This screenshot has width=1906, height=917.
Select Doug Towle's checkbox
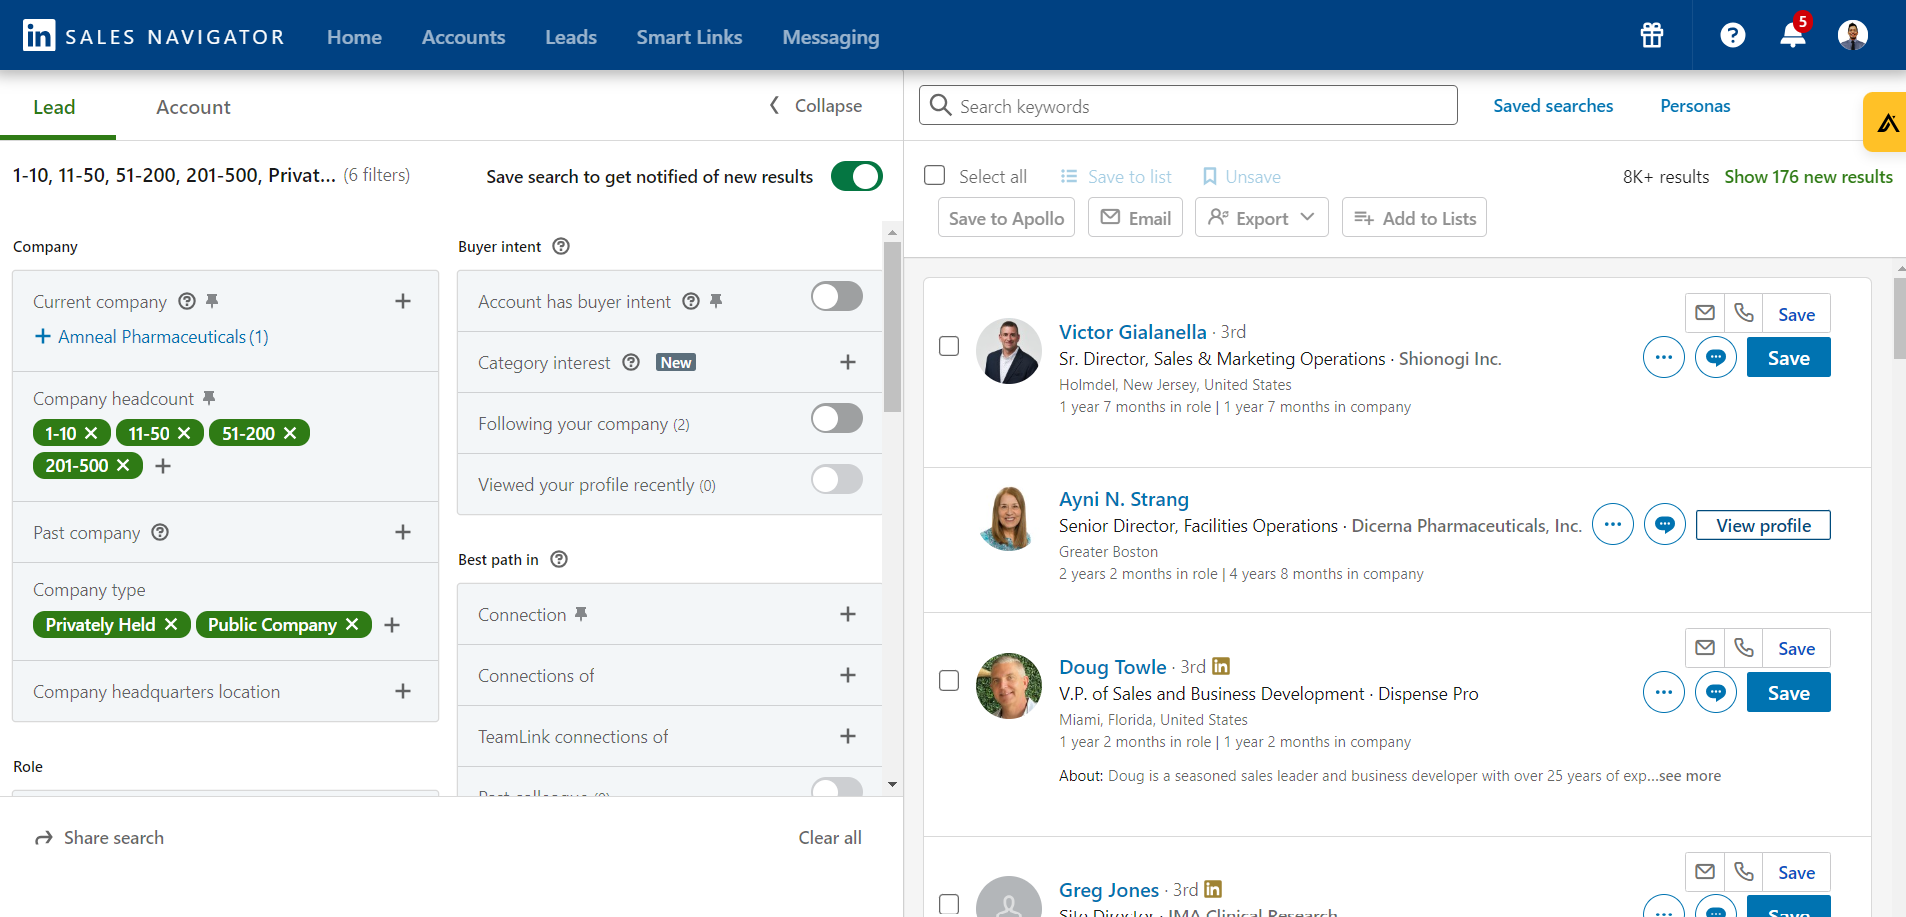point(949,681)
